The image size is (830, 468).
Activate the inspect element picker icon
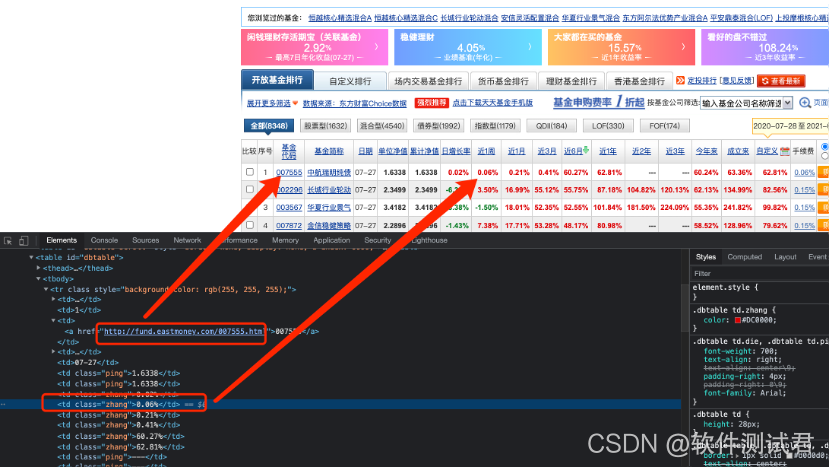click(x=8, y=240)
